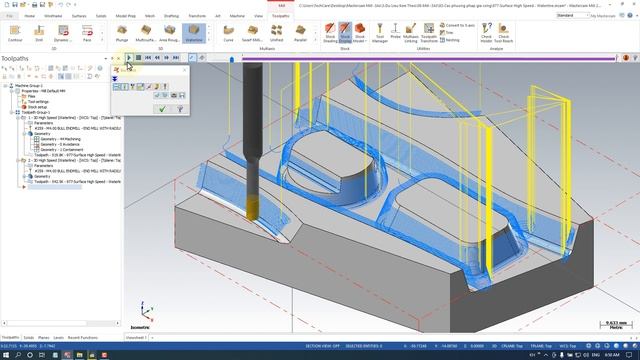The width and height of the screenshot is (640, 360).
Task: Open Toolpath Transform
Action: pos(429,33)
